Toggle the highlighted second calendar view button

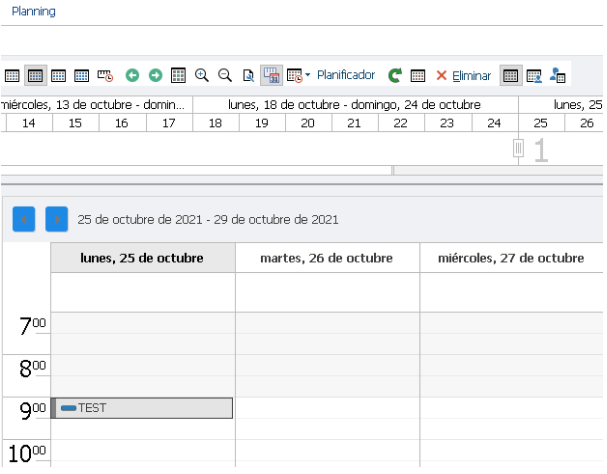[x=35, y=75]
